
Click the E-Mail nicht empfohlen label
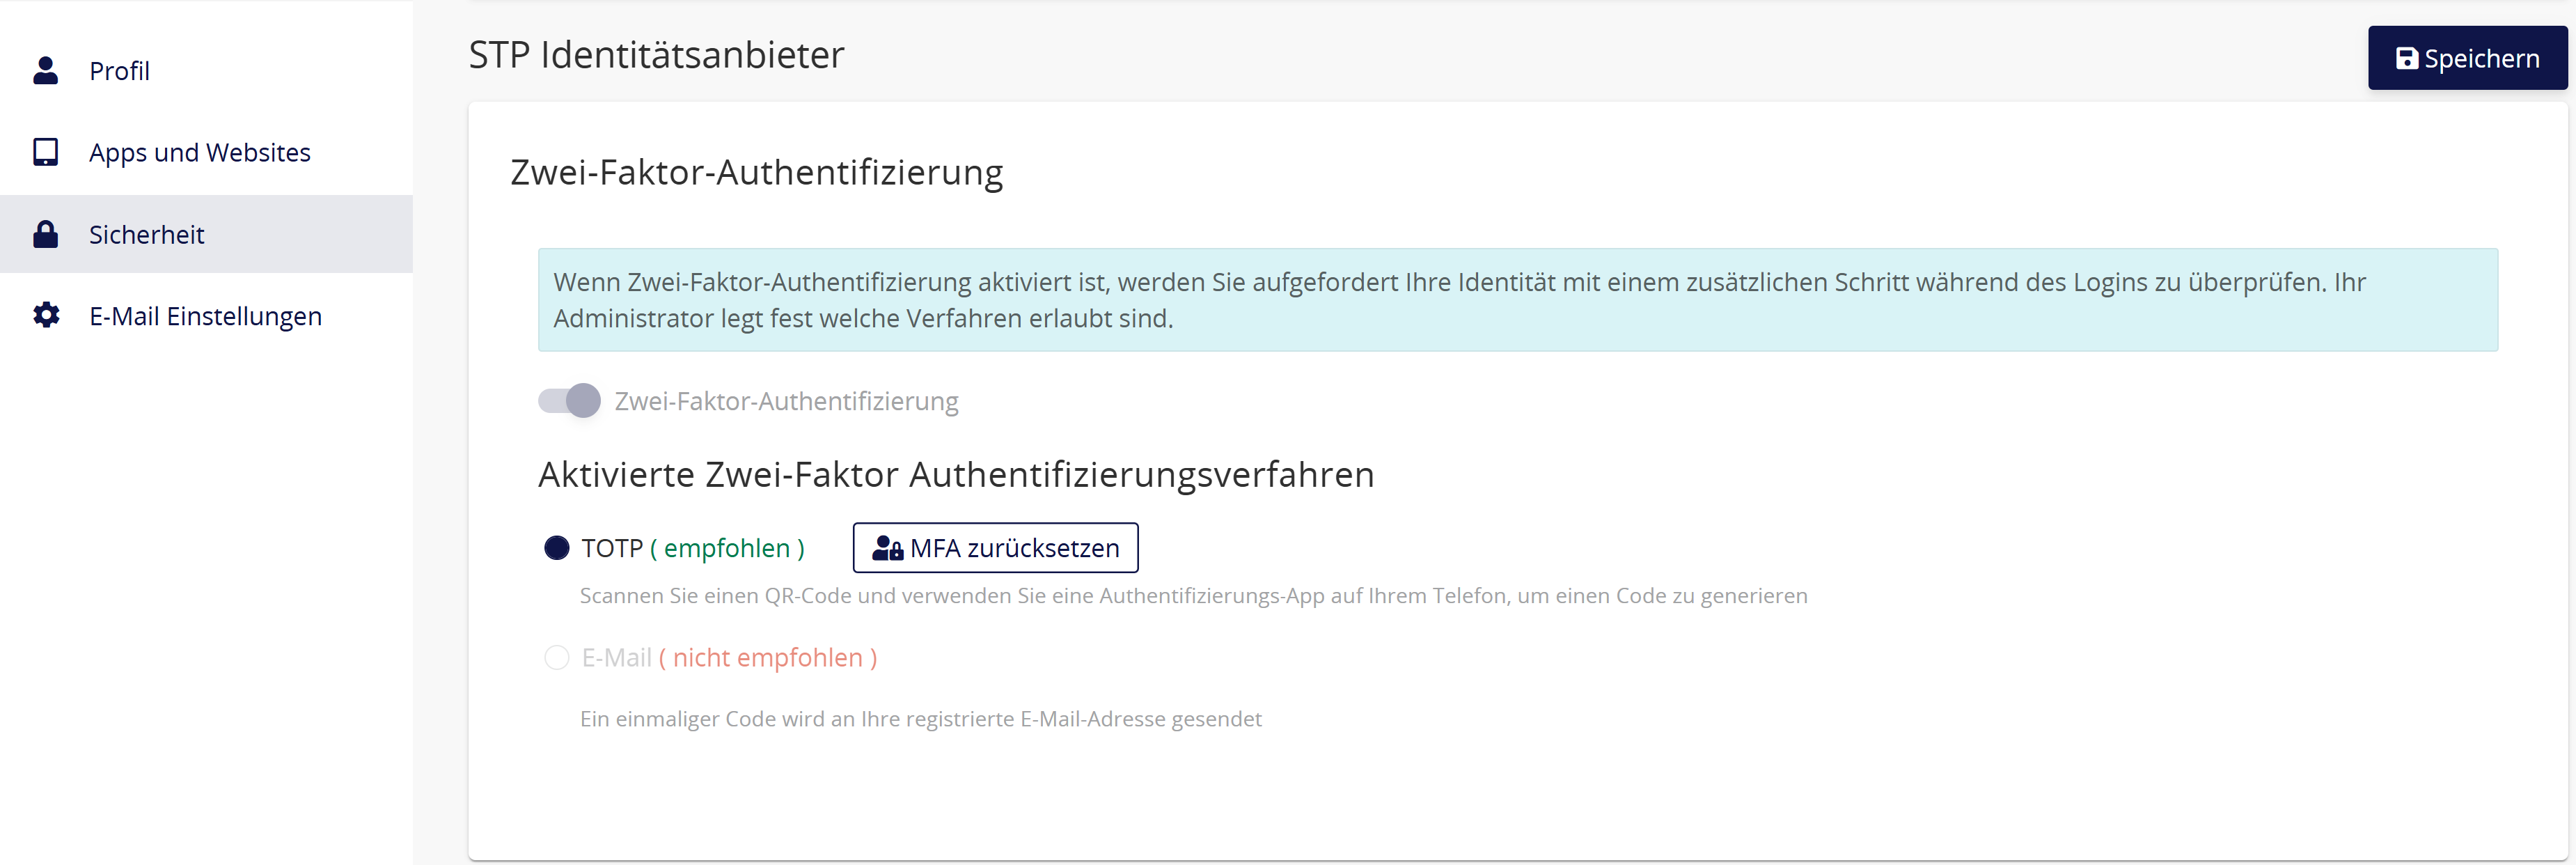(x=729, y=658)
